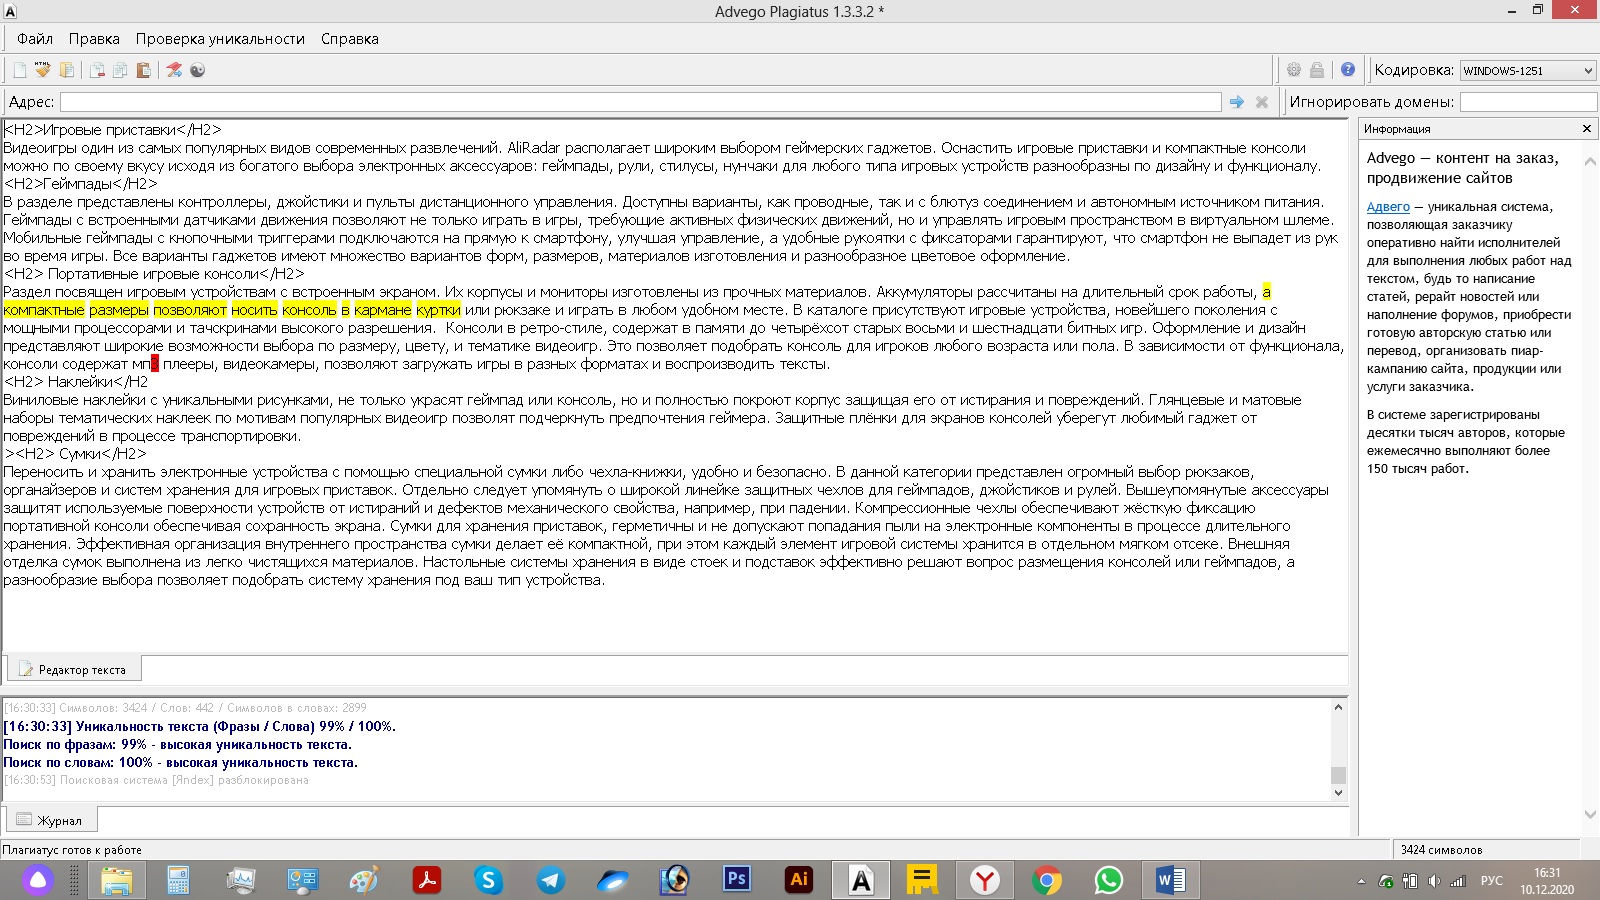Cancel loading with the grey X icon
Viewport: 1600px width, 900px height.
click(1262, 102)
